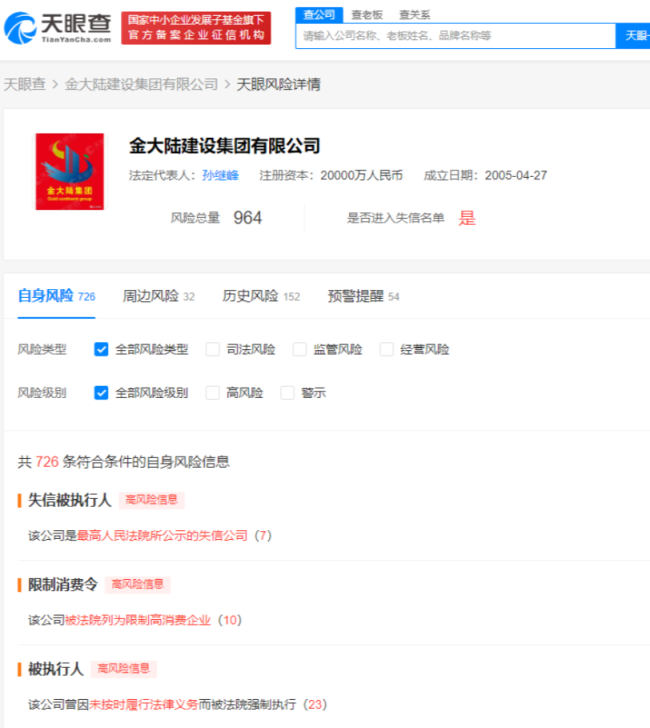Viewport: 650px width, 728px height.
Task: Open 未按时履行法律义务 link
Action: [143, 704]
